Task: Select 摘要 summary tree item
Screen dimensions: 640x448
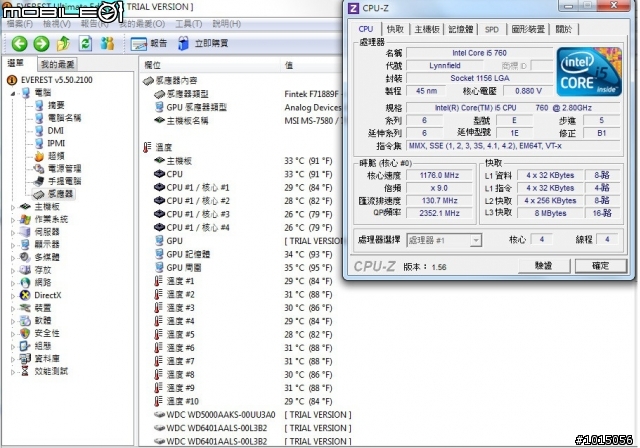Action: [x=56, y=105]
